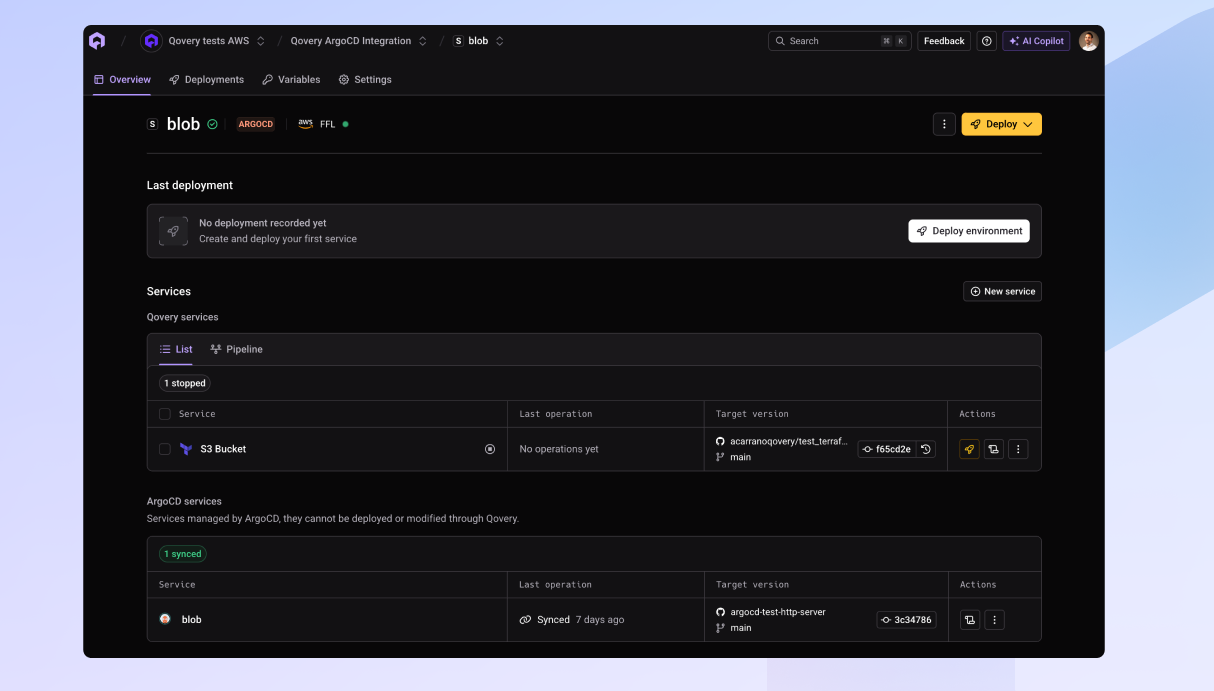Viewport: 1214px width, 691px height.
Task: Click the green check status icon beside blob title
Action: point(212,124)
